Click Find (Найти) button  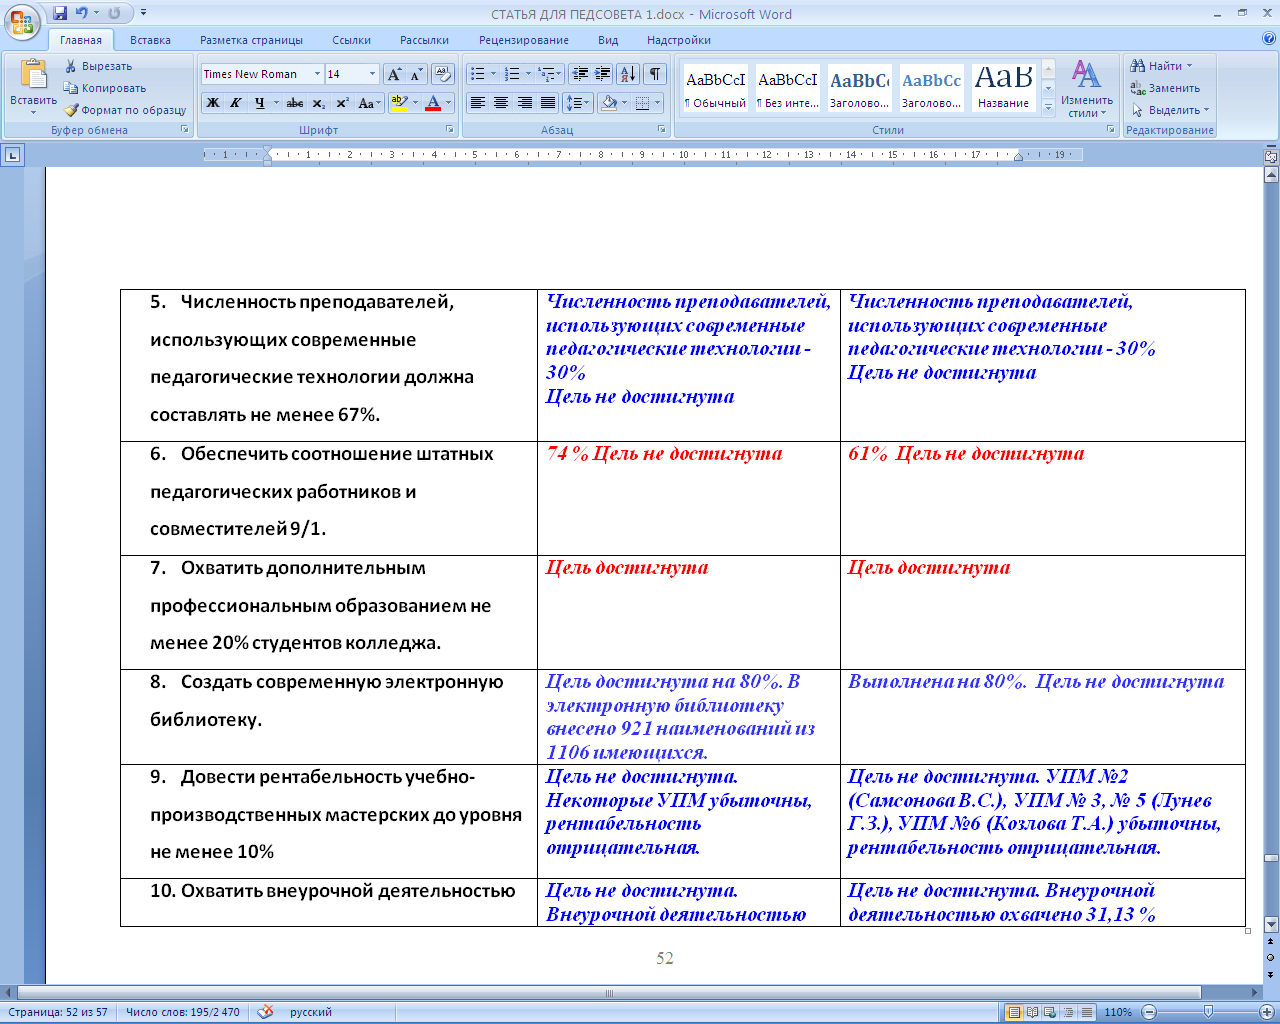(x=1162, y=66)
